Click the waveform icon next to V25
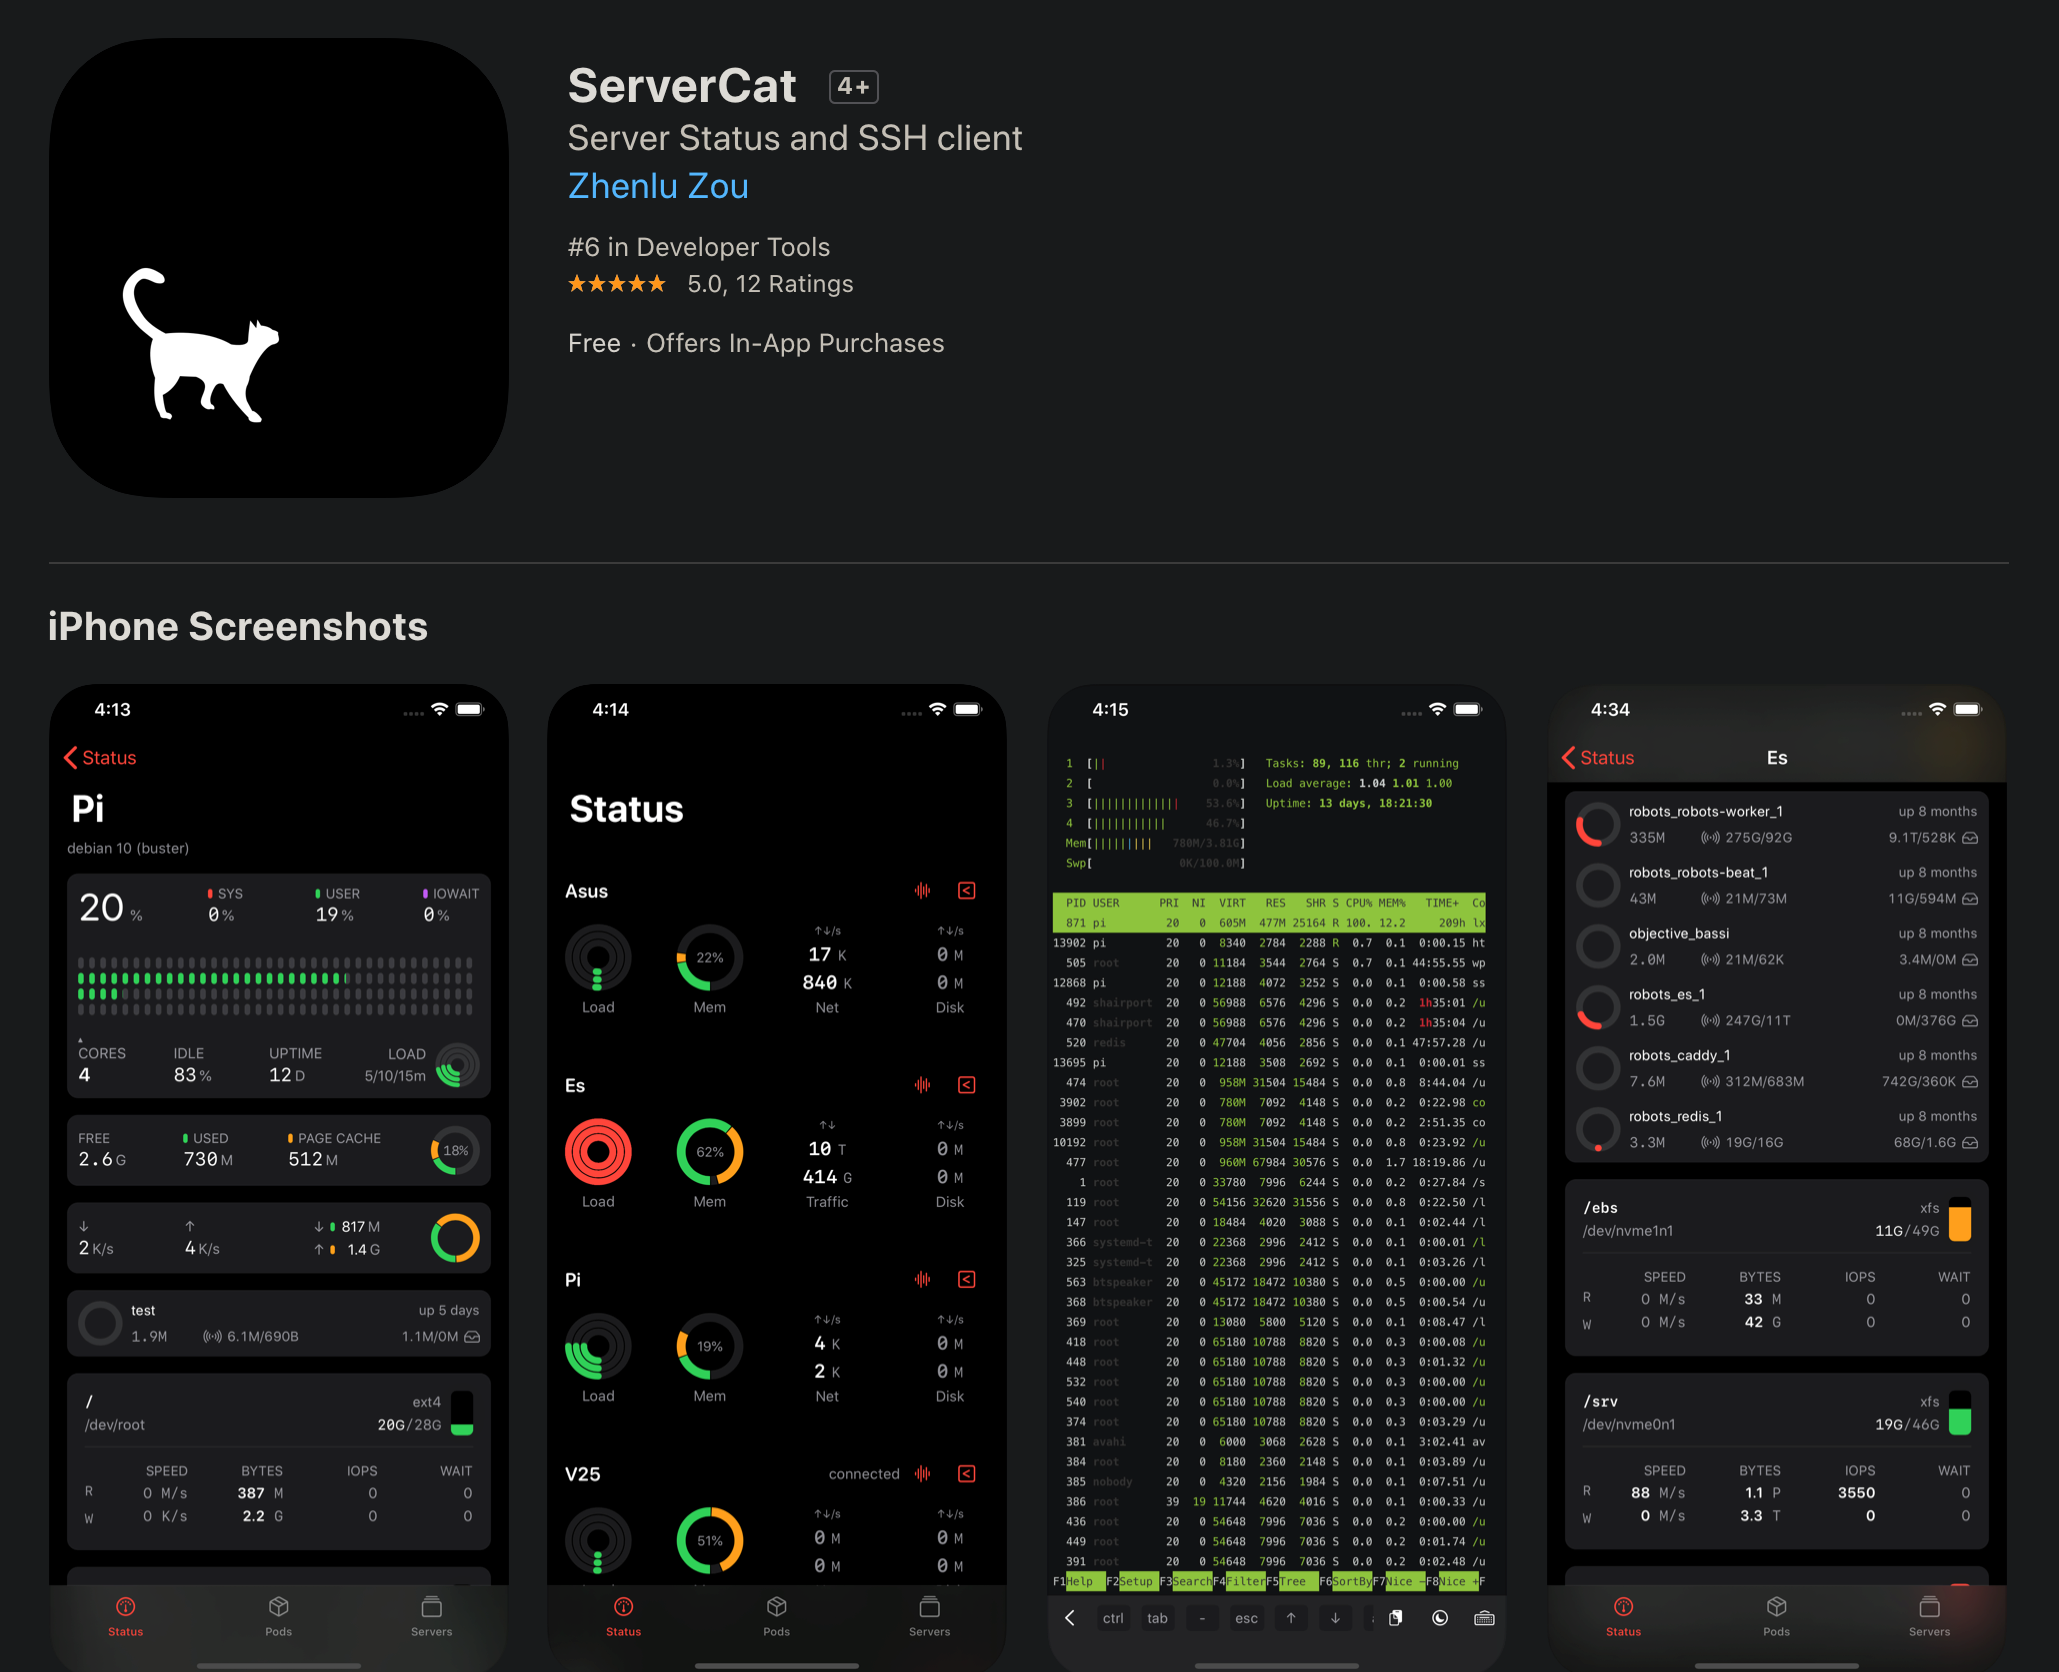The image size is (2059, 1672). point(922,1474)
